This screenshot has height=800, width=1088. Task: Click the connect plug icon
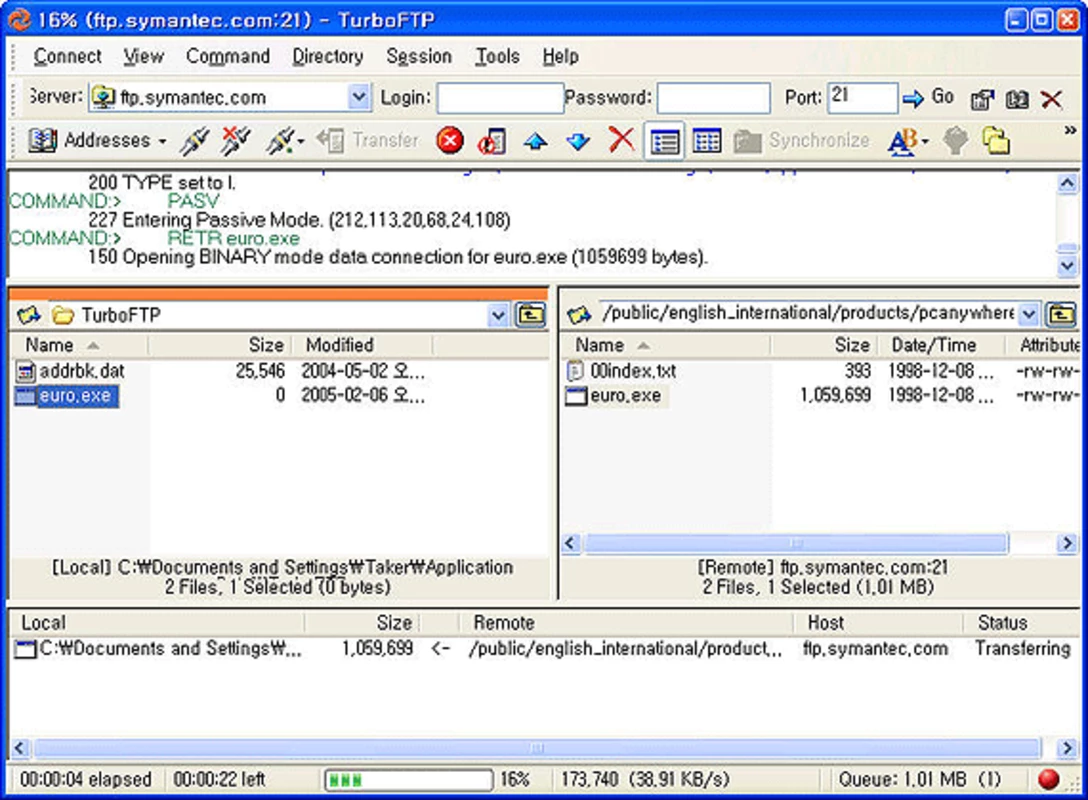click(194, 141)
